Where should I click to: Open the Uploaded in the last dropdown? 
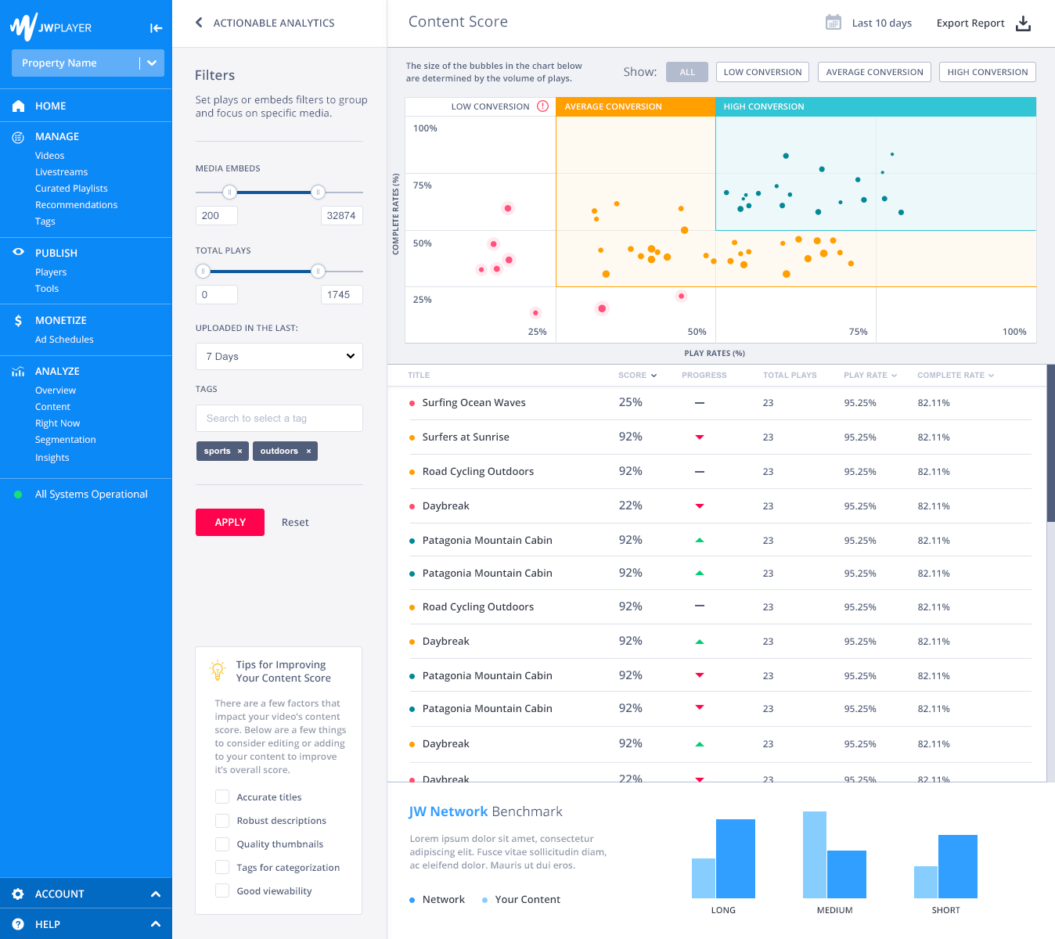click(x=279, y=356)
